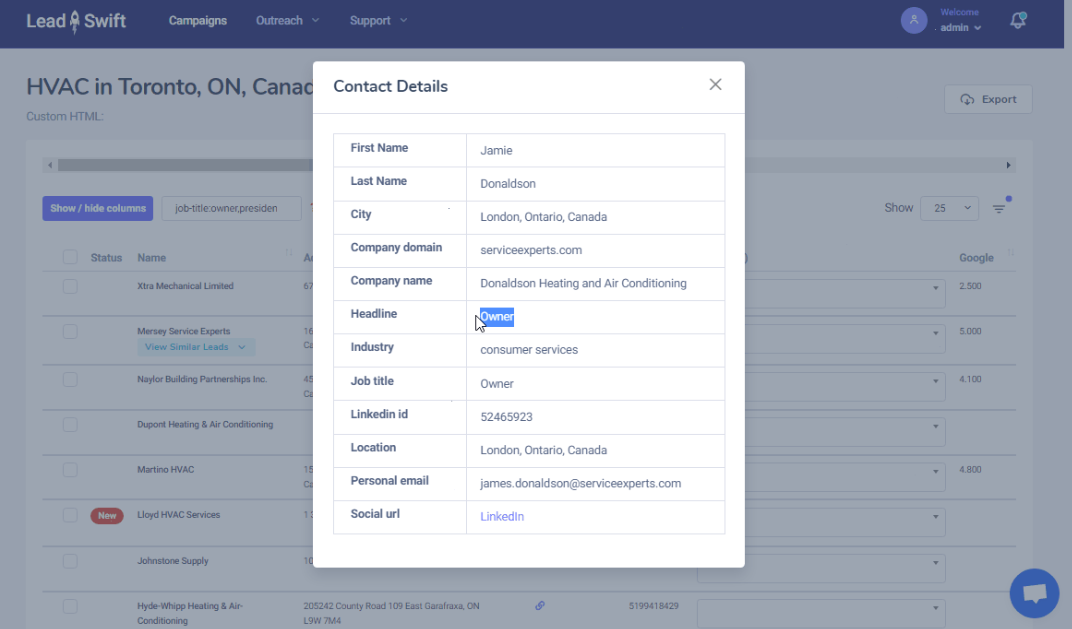
Task: Open Jamie Donaldson's LinkedIn profile link
Action: tap(501, 516)
